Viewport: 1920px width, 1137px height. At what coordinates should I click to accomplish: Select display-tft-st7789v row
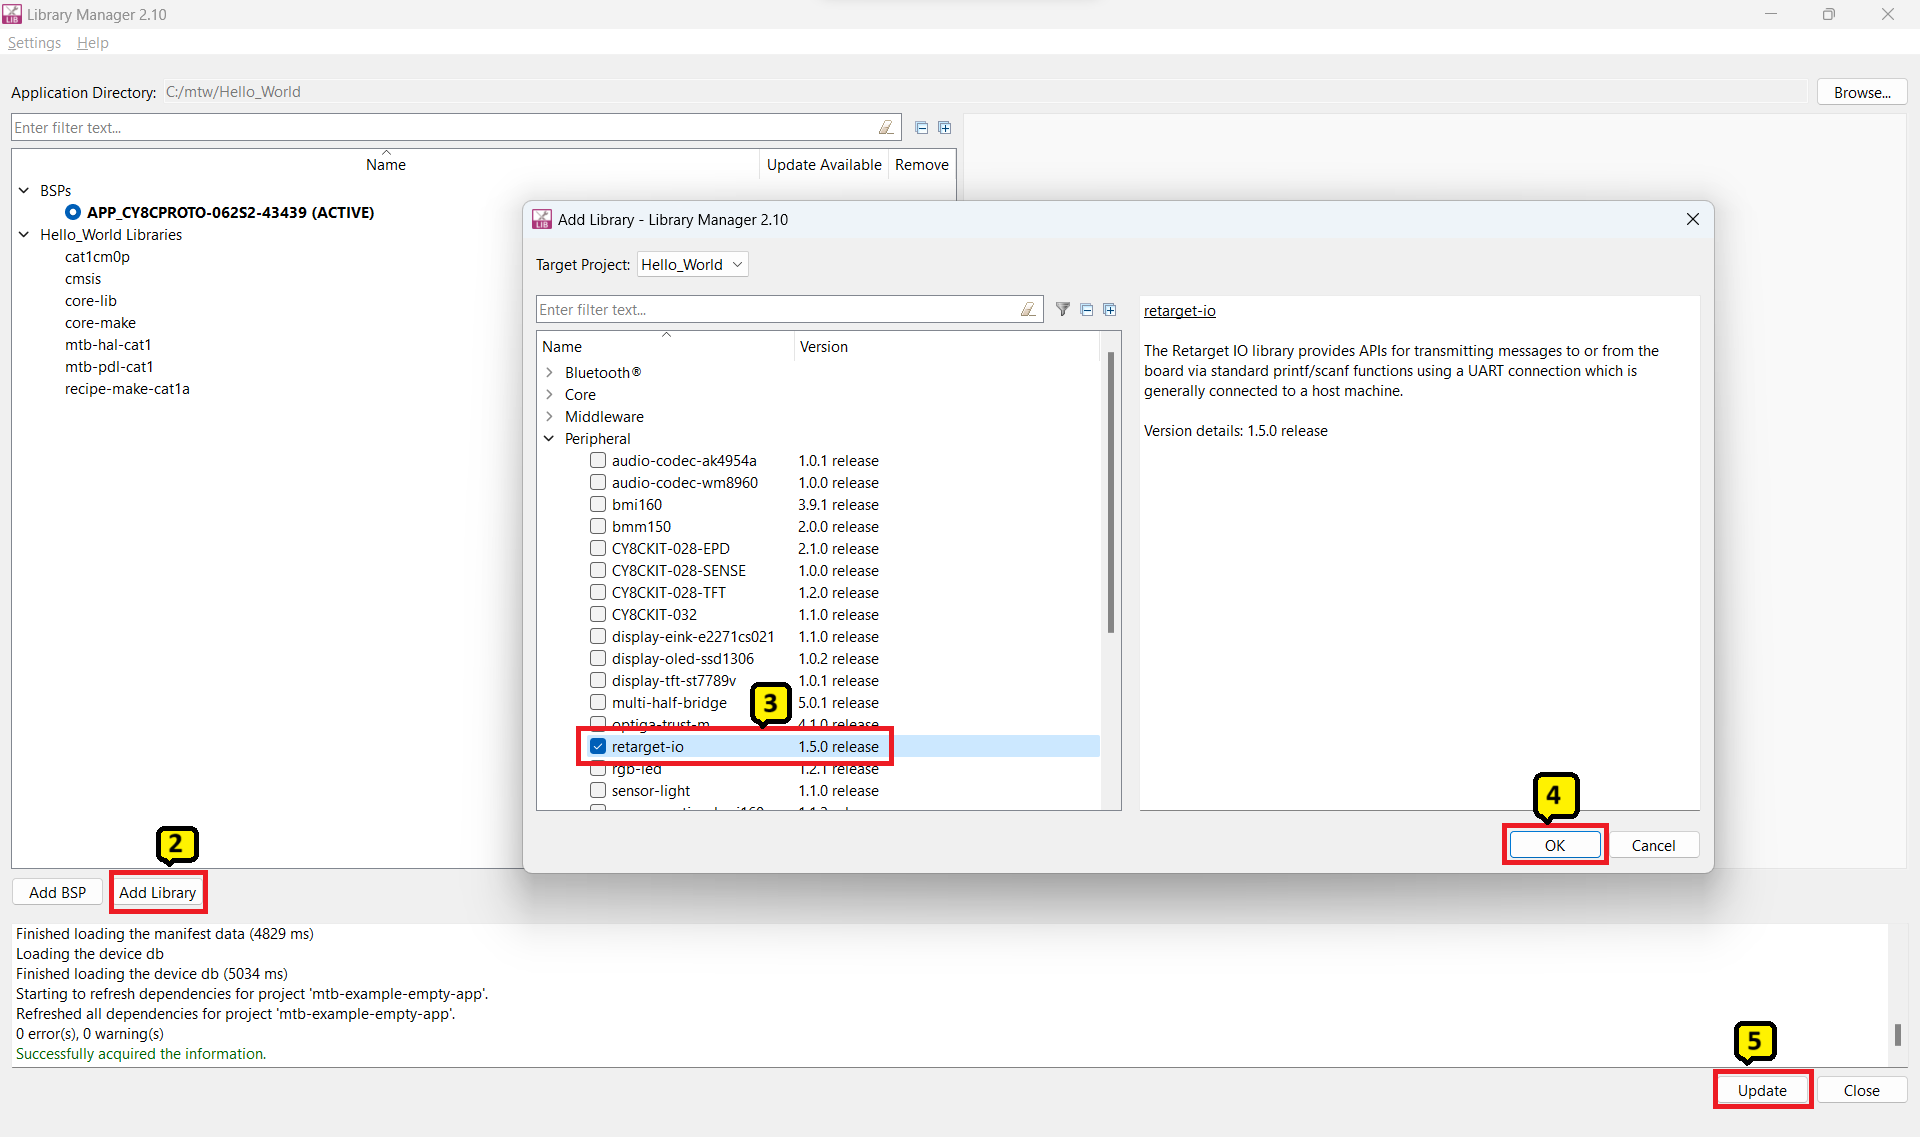point(819,680)
